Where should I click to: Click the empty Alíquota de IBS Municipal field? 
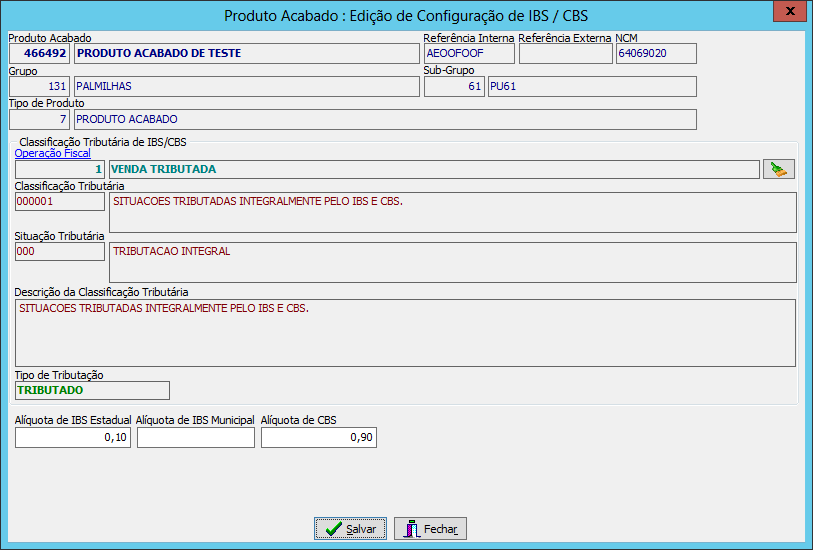pyautogui.click(x=196, y=438)
